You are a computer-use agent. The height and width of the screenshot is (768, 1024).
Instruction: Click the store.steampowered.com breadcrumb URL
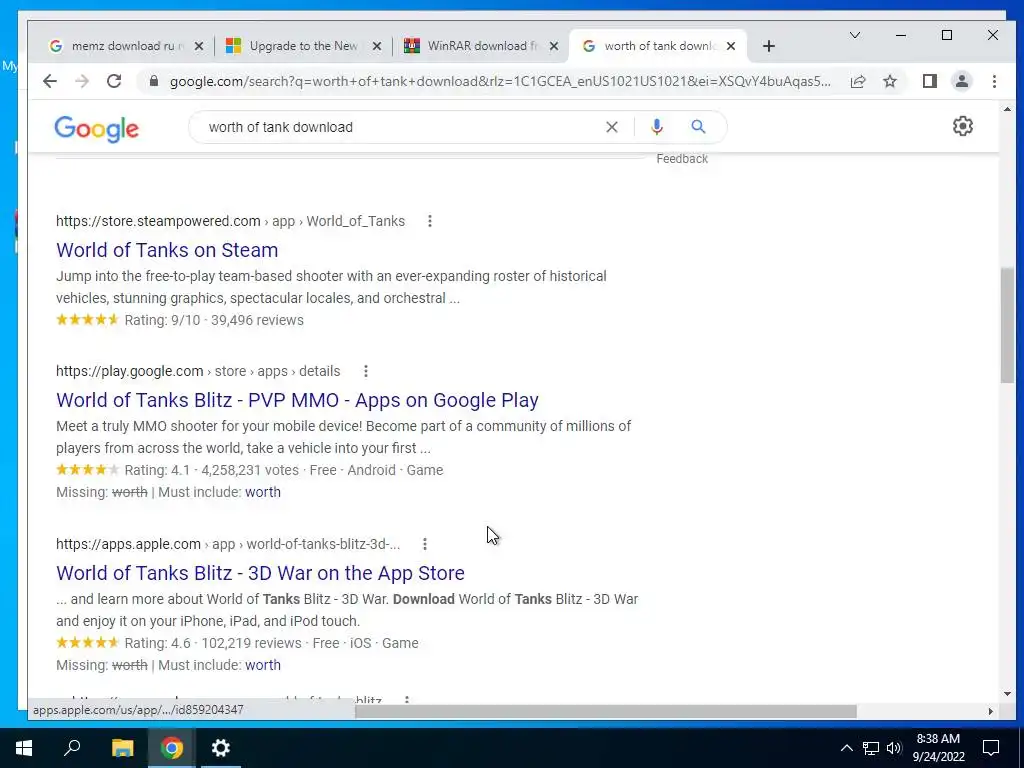230,221
